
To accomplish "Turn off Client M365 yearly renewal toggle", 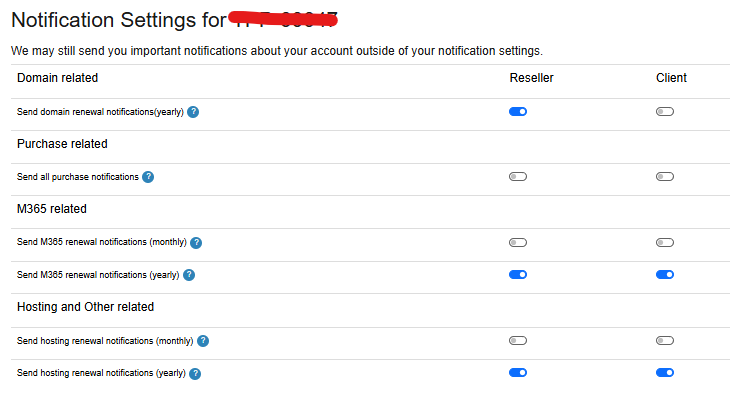I will tap(665, 275).
